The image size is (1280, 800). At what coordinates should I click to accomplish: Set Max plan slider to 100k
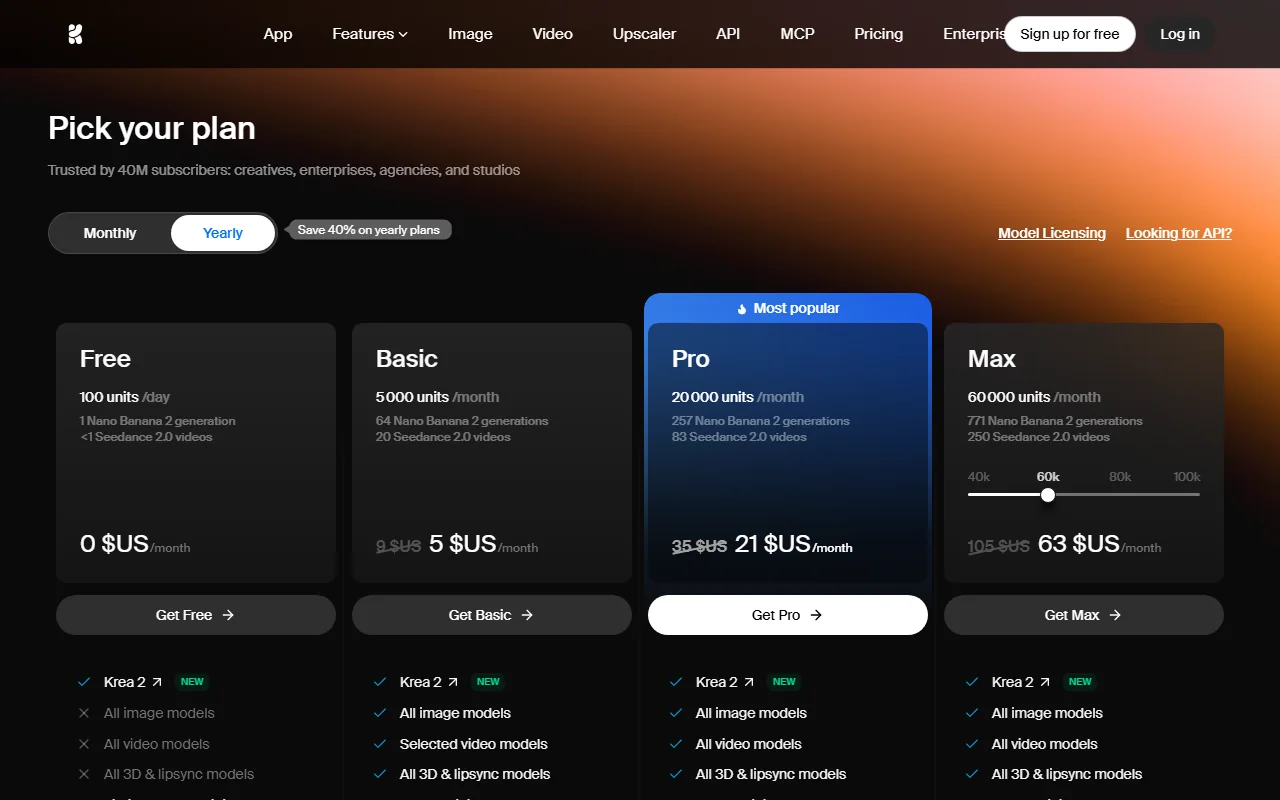click(1187, 477)
